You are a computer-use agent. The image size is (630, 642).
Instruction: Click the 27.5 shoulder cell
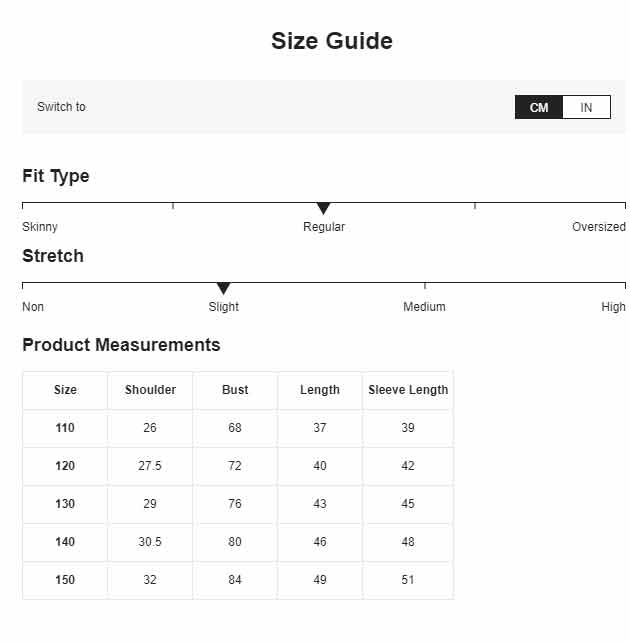click(150, 466)
